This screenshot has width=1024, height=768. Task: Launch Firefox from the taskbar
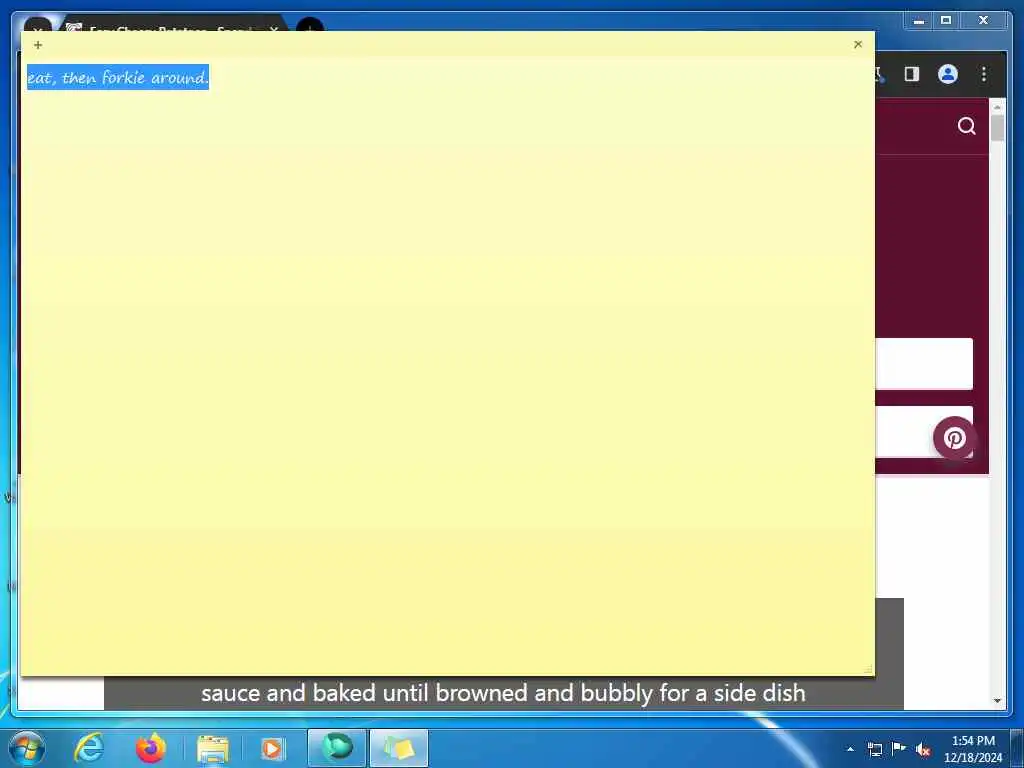(151, 748)
